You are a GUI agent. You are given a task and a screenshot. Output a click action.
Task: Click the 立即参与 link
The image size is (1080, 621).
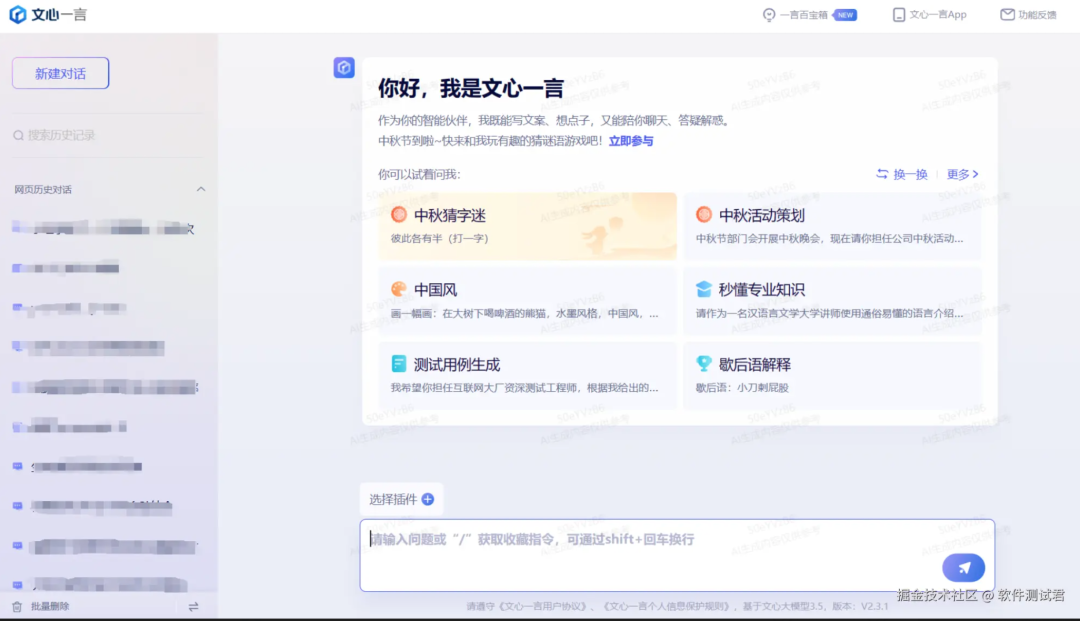pyautogui.click(x=631, y=141)
